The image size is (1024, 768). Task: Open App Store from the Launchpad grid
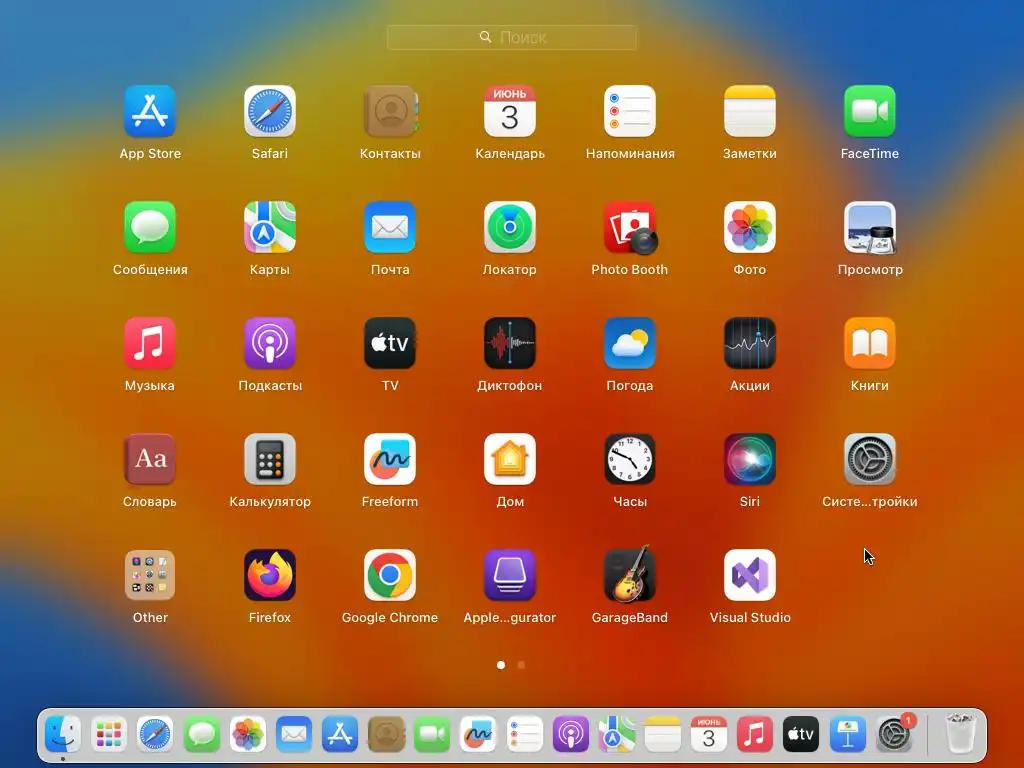tap(150, 111)
